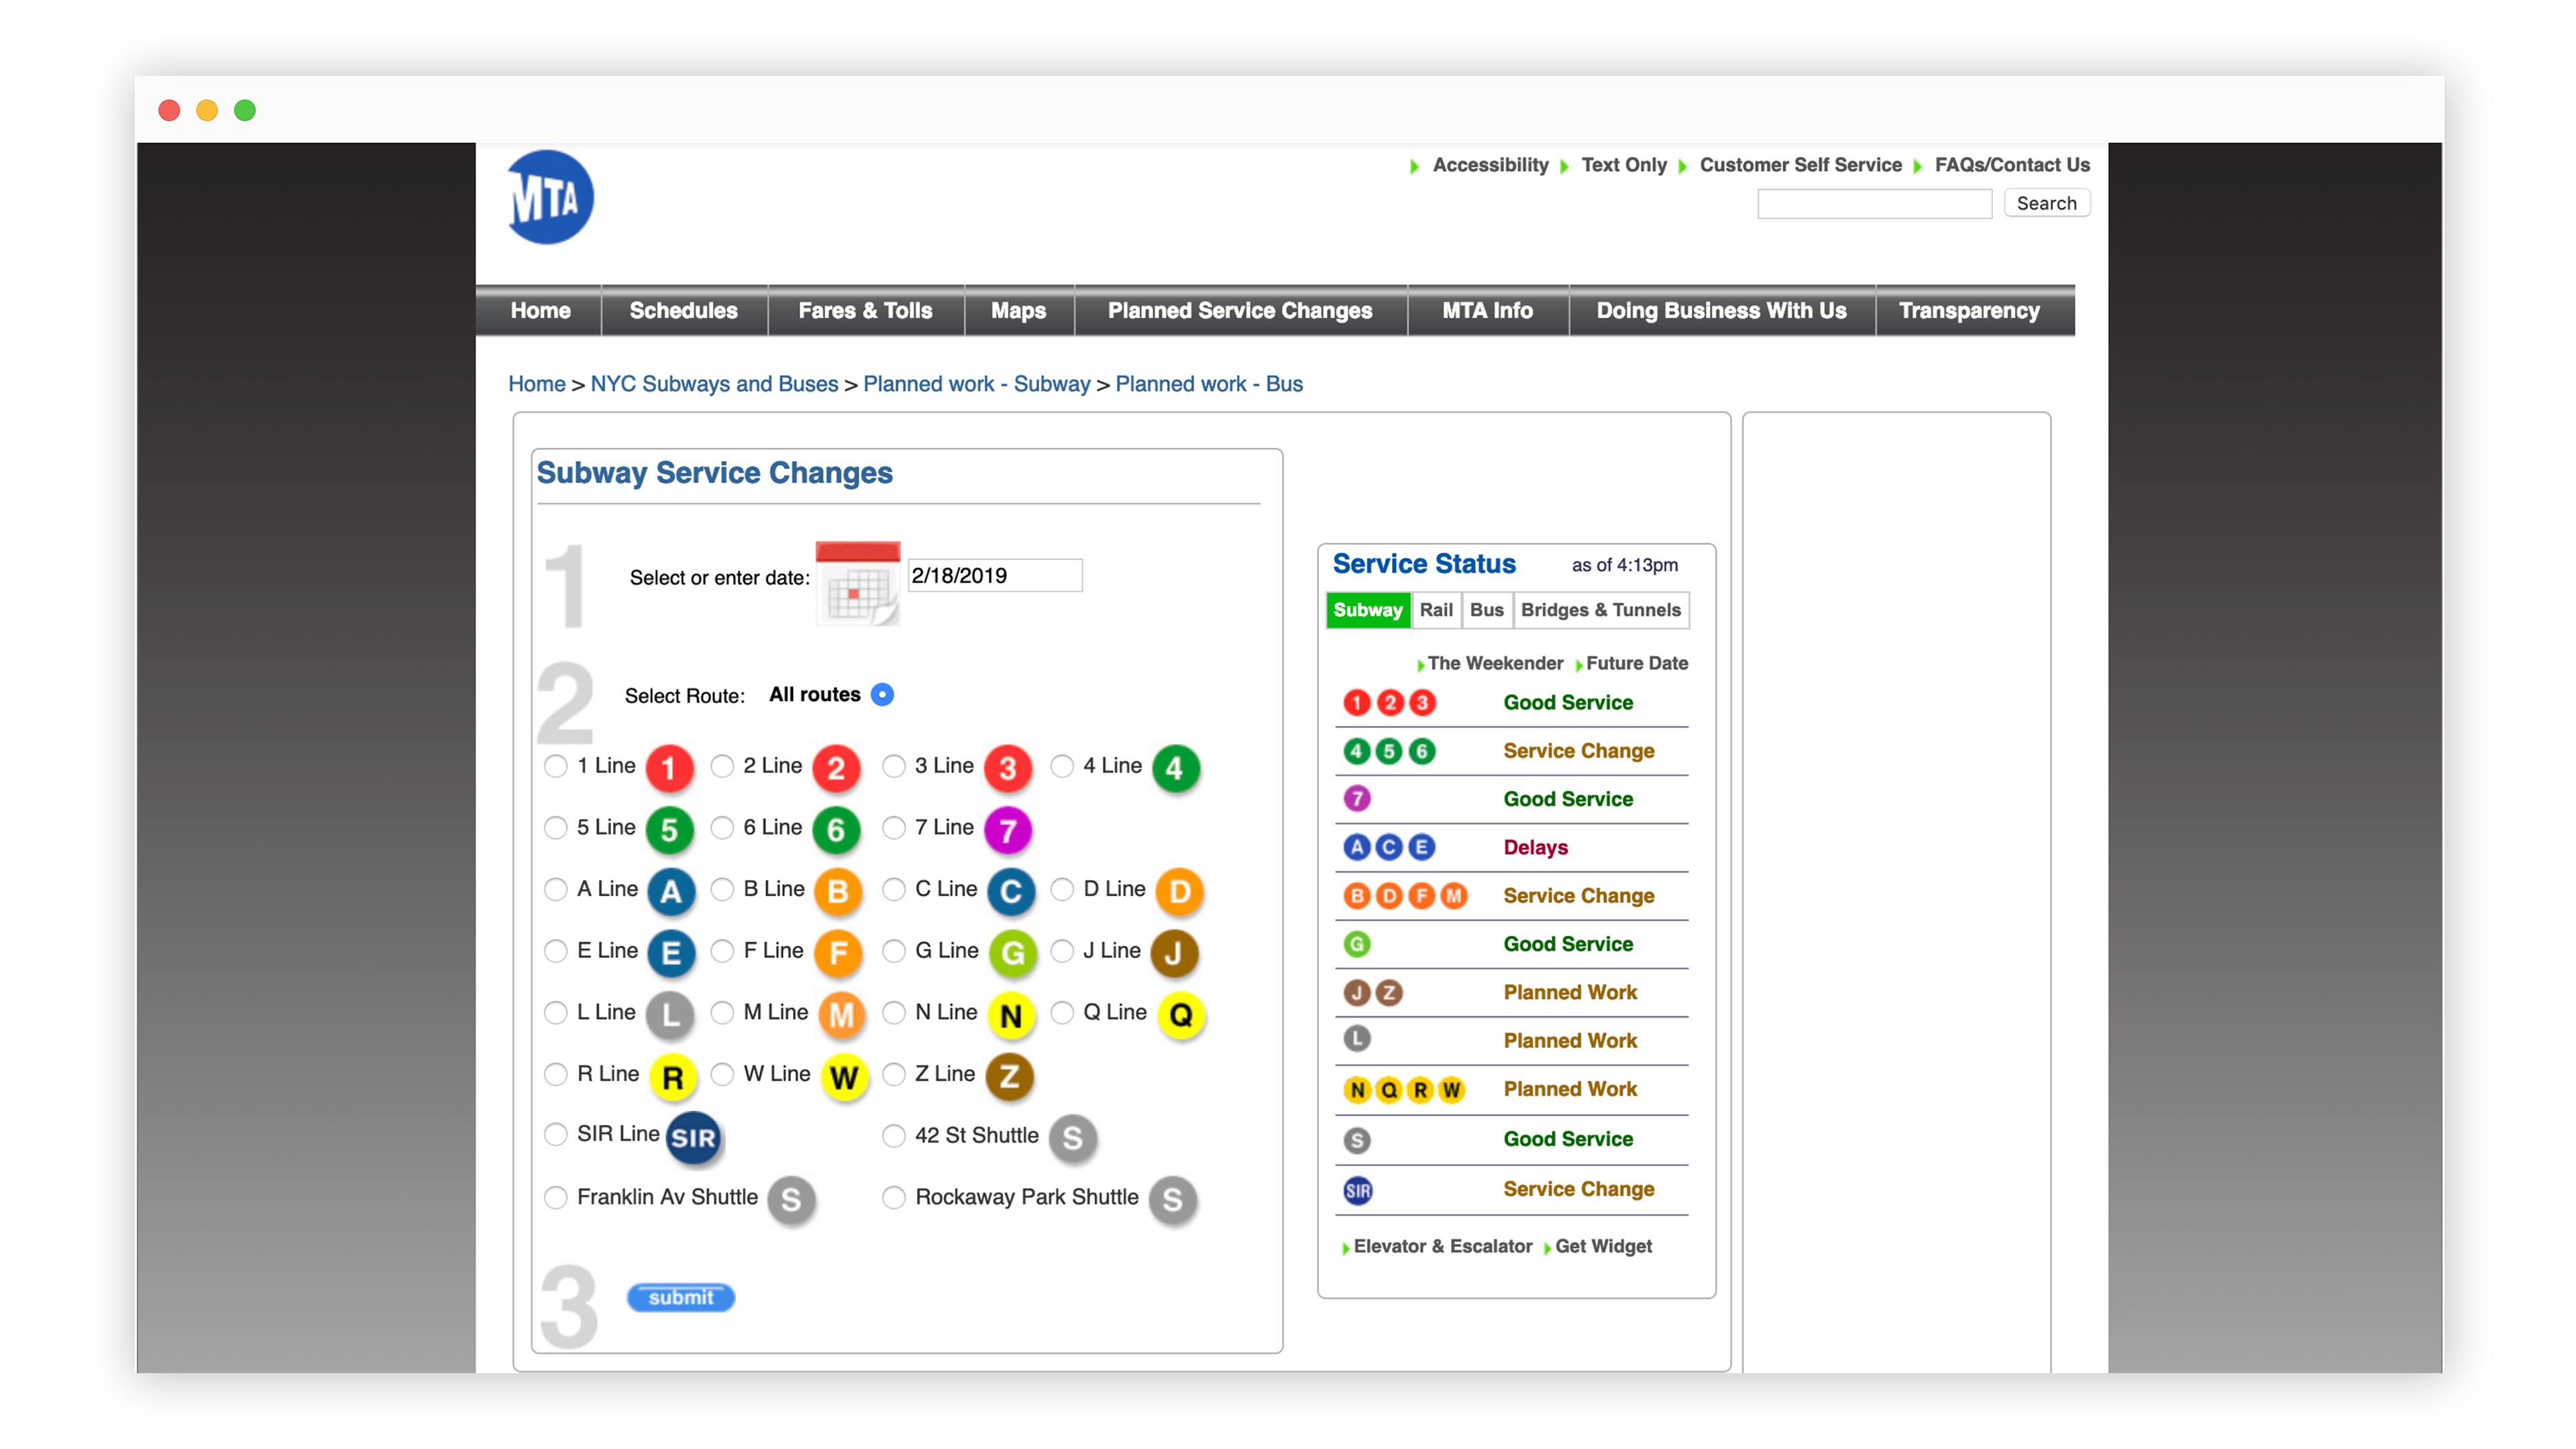Click the red 2 line bullet icon

pyautogui.click(x=836, y=768)
